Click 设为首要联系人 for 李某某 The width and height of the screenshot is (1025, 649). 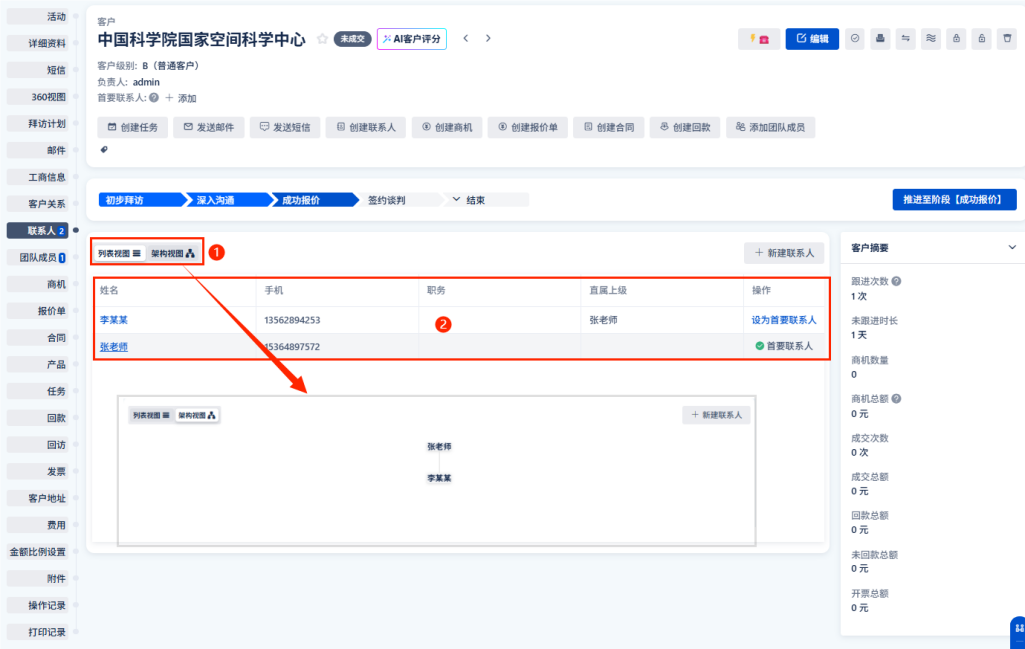tap(784, 320)
